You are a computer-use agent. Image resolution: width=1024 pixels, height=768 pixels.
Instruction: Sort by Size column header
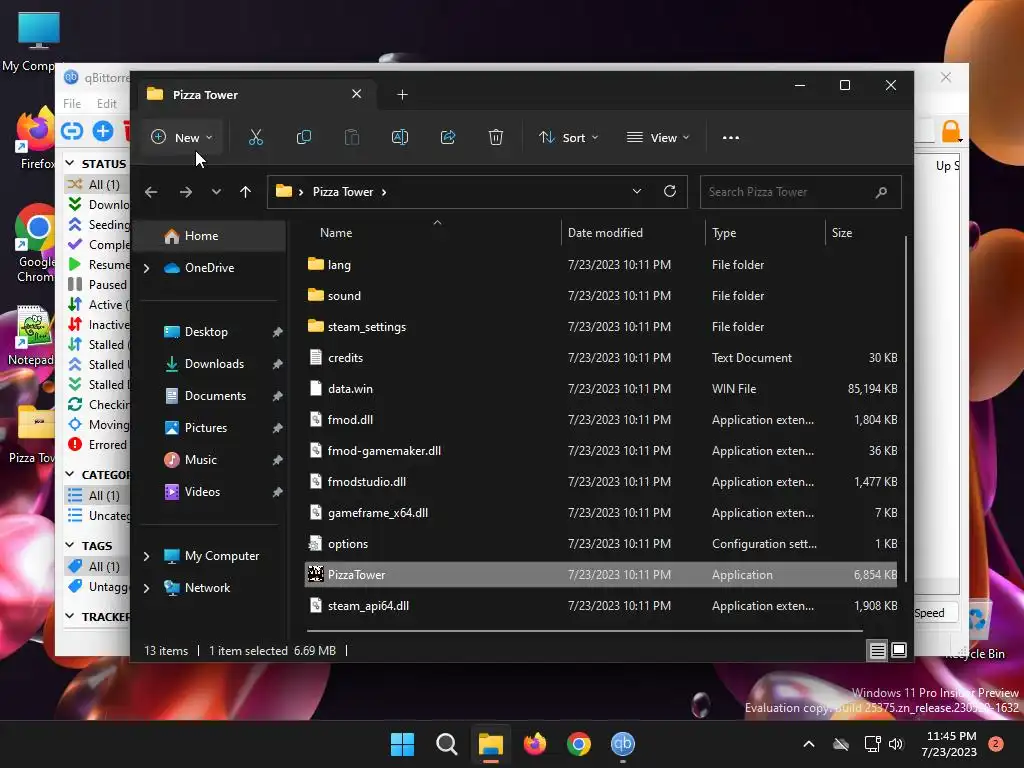click(842, 233)
